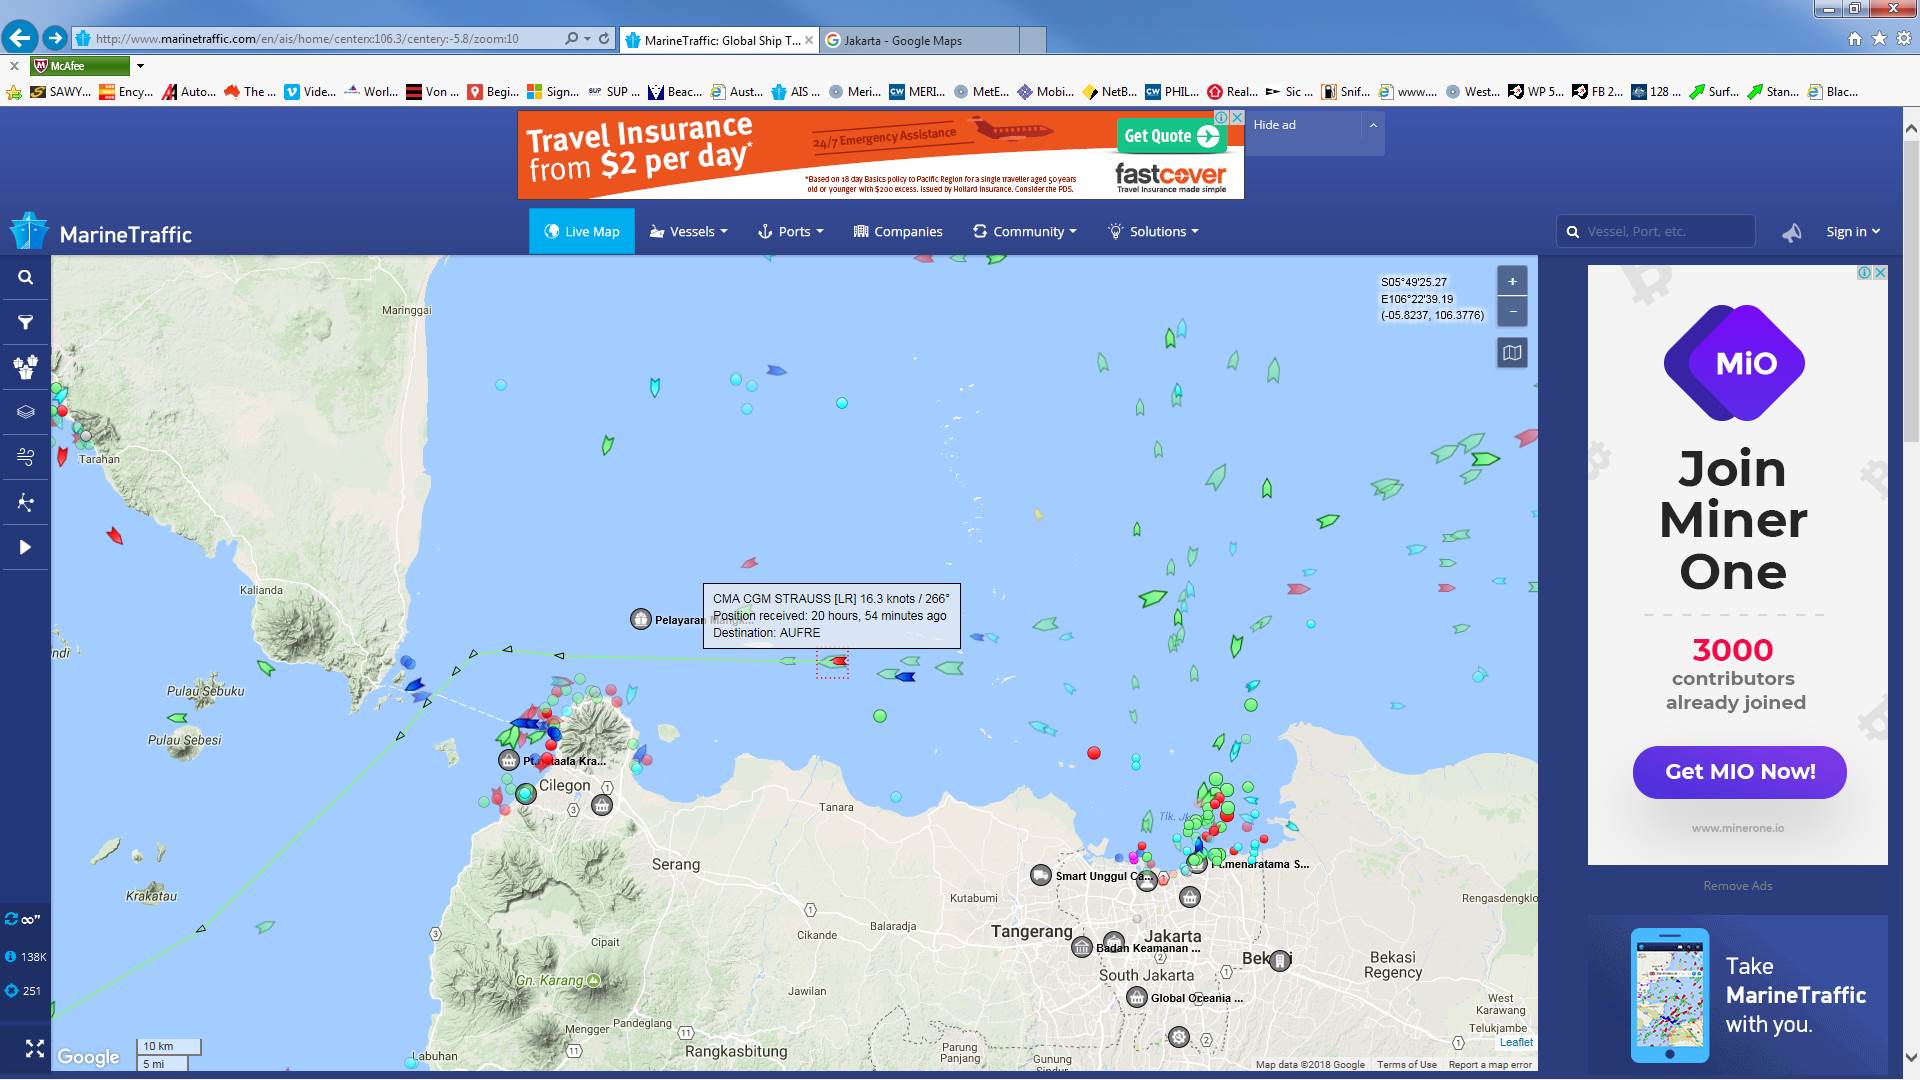
Task: Open the Companies menu item
Action: tap(898, 232)
